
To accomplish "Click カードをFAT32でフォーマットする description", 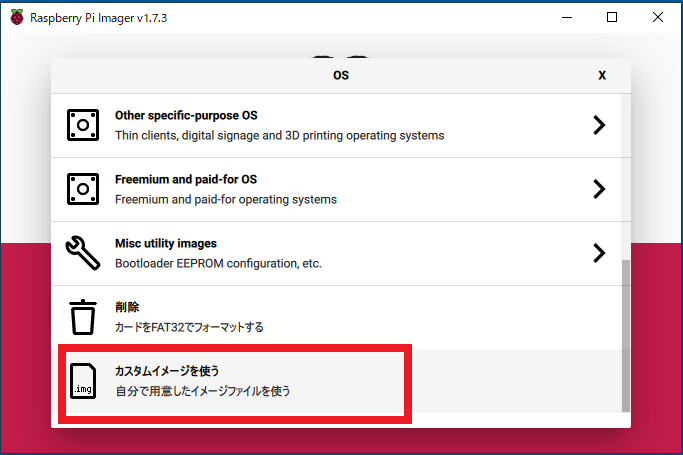I will tap(189, 327).
